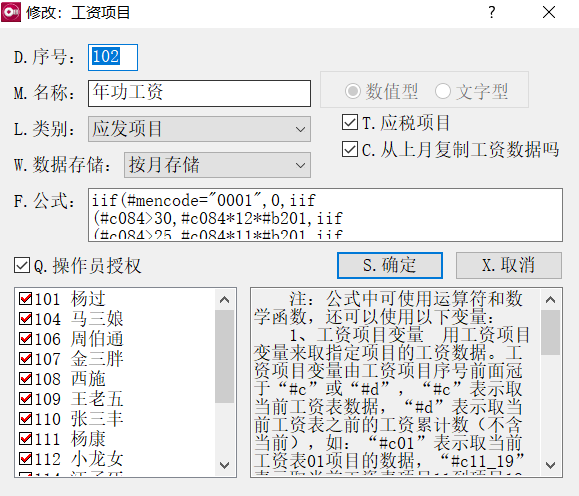Select the 文字型 radio button
Viewport: 579px width, 496px height.
443,91
